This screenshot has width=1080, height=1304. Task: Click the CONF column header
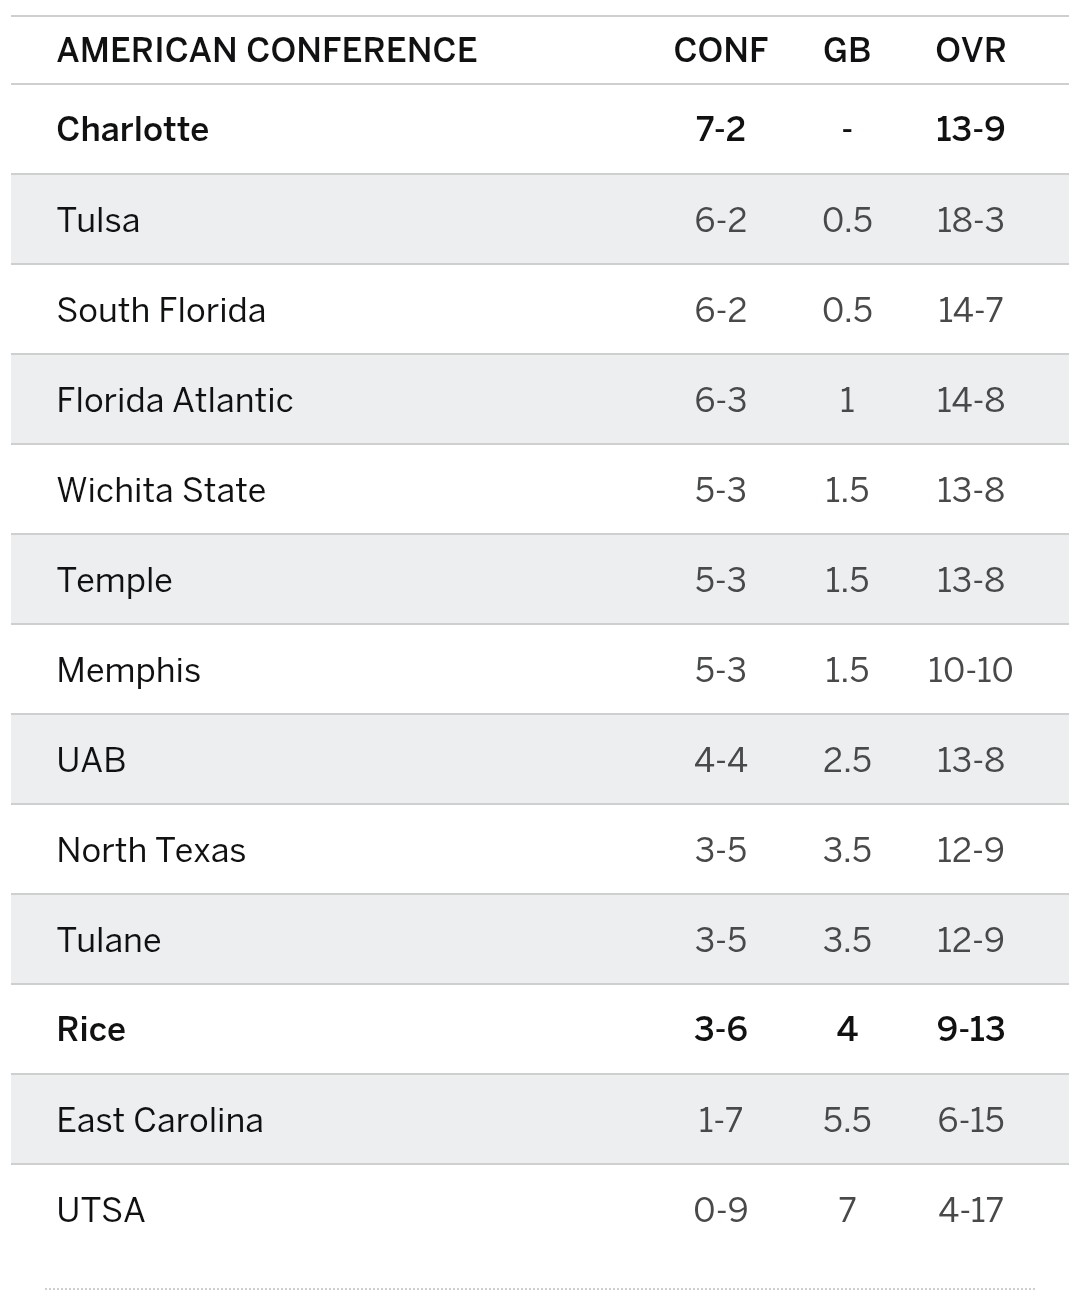(x=720, y=50)
